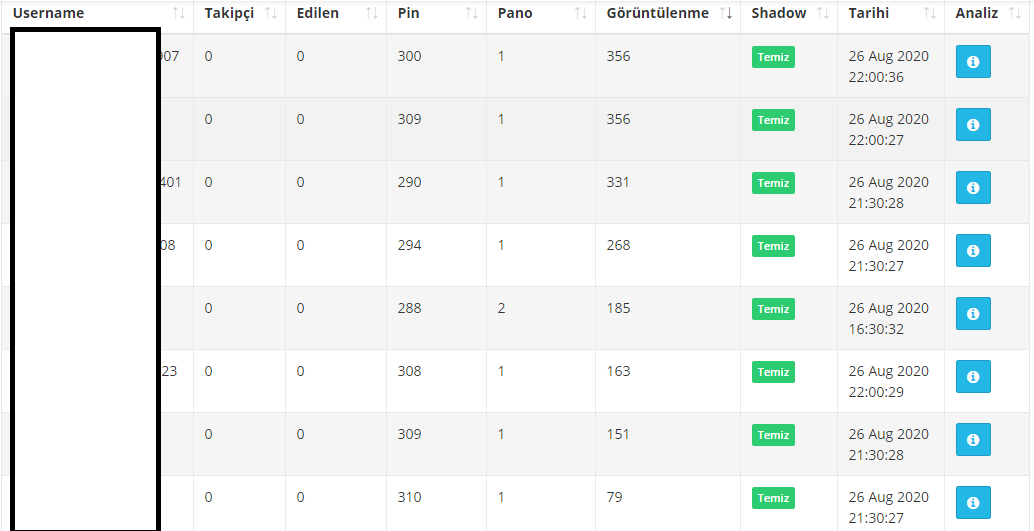1034x531 pixels.
Task: Click info button for row with 331 views
Action: click(973, 188)
